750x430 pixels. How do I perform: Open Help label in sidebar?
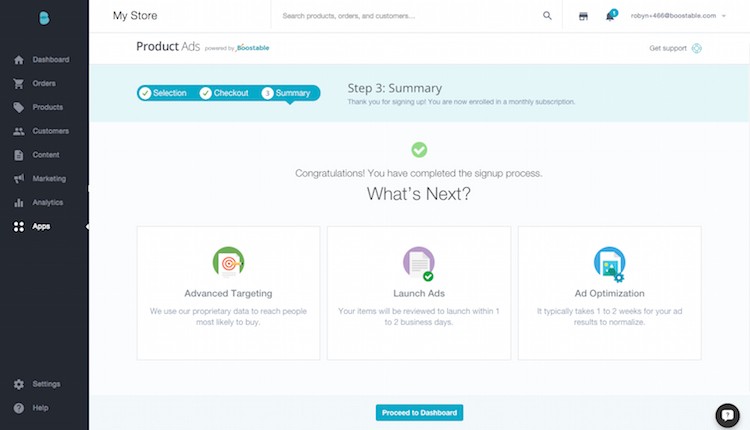click(x=40, y=408)
